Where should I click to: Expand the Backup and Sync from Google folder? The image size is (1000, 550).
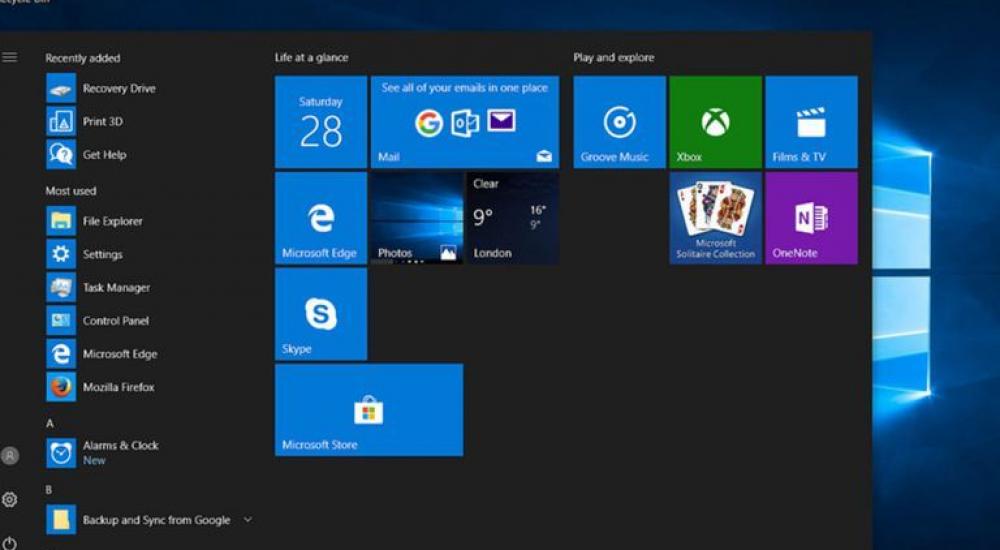click(247, 520)
